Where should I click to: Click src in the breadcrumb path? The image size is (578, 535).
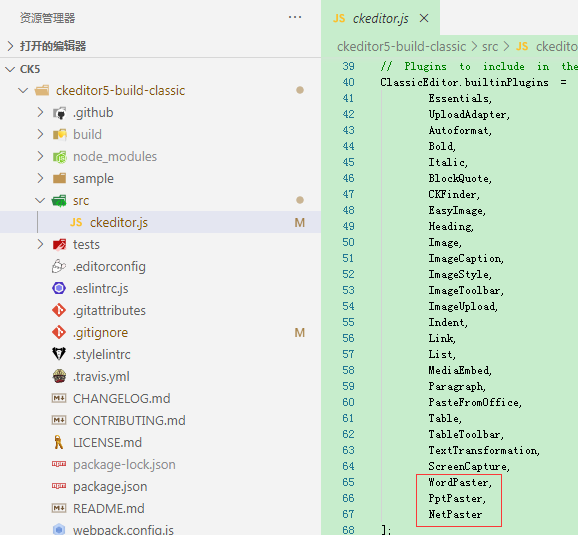pyautogui.click(x=490, y=47)
